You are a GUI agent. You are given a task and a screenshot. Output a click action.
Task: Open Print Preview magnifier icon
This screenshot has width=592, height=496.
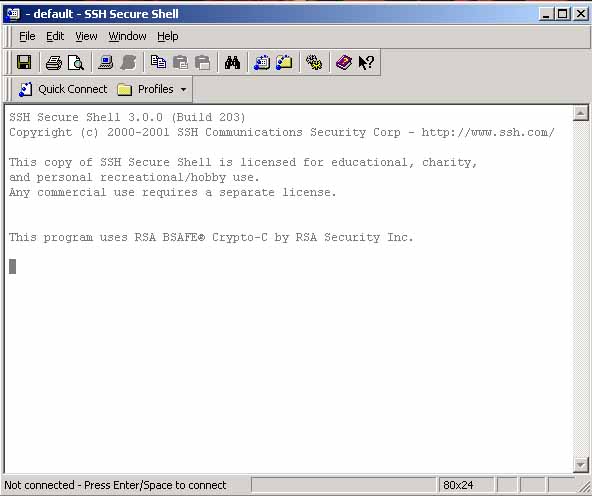[76, 62]
